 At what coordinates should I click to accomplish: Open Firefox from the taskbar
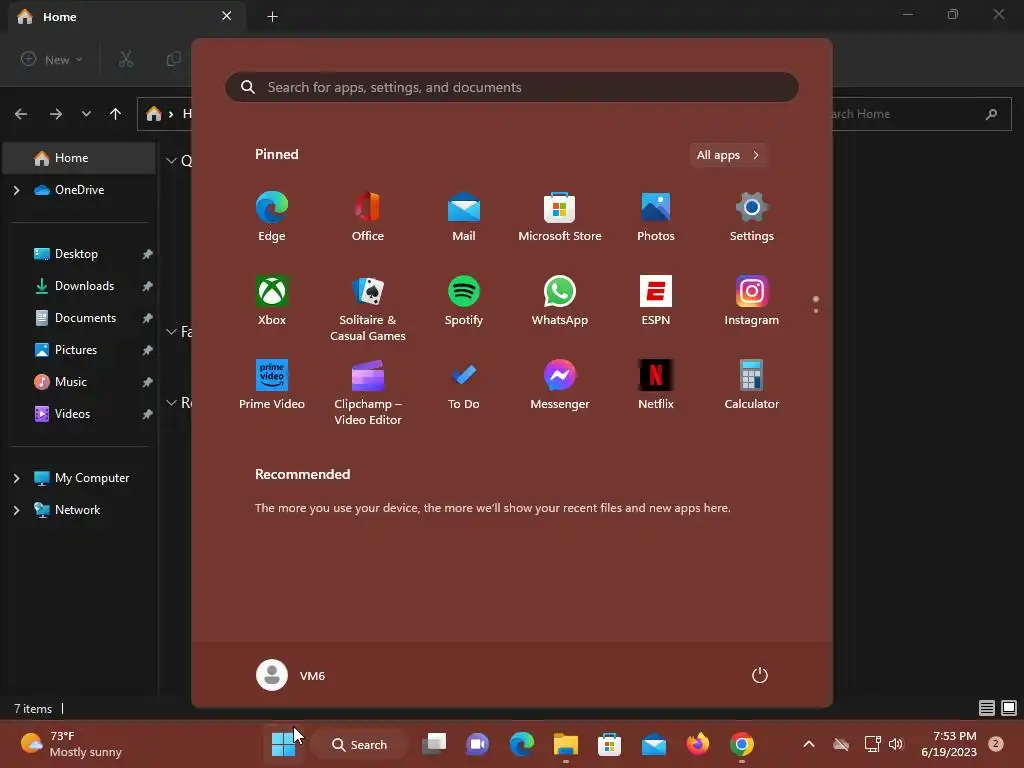pos(697,744)
